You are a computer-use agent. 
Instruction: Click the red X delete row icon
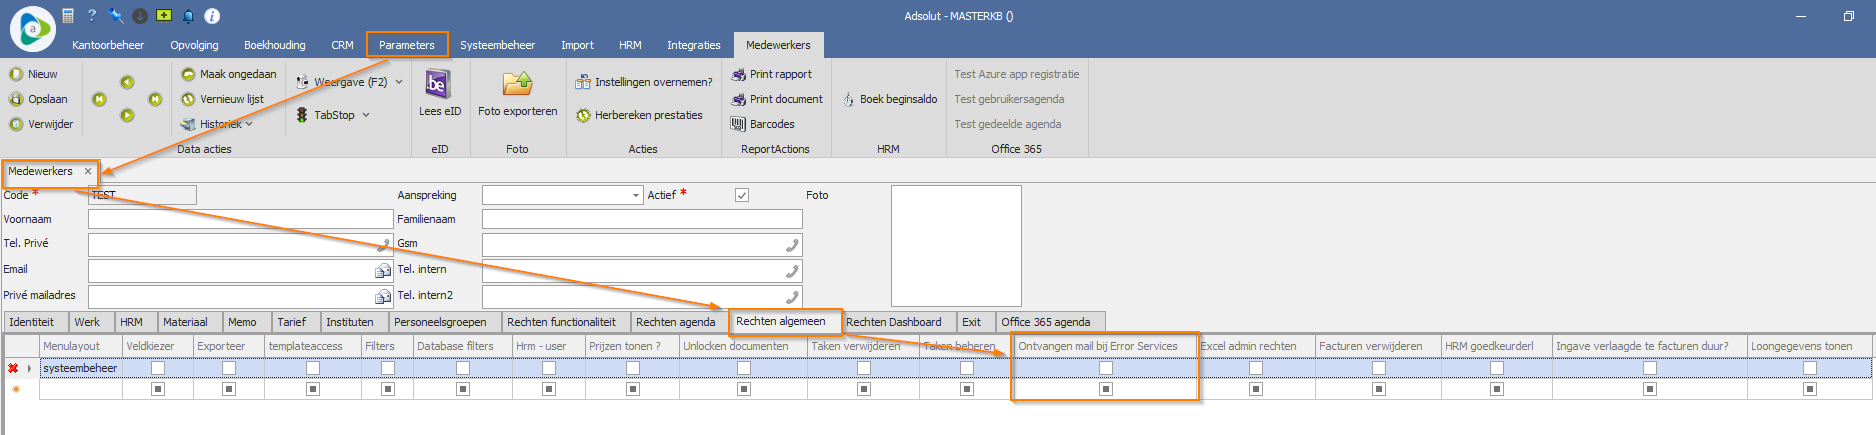coord(13,368)
